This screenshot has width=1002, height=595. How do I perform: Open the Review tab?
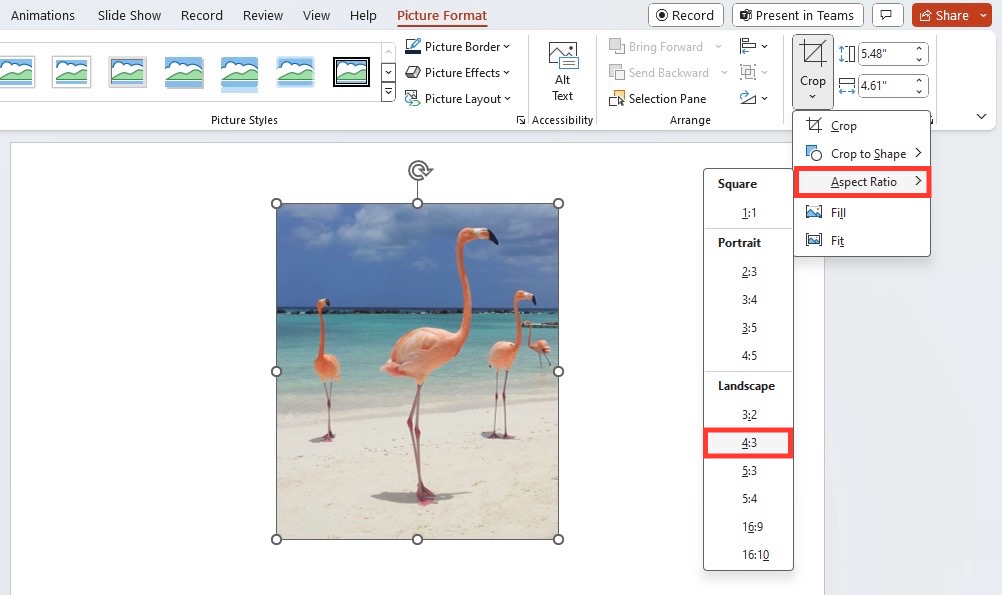click(263, 15)
